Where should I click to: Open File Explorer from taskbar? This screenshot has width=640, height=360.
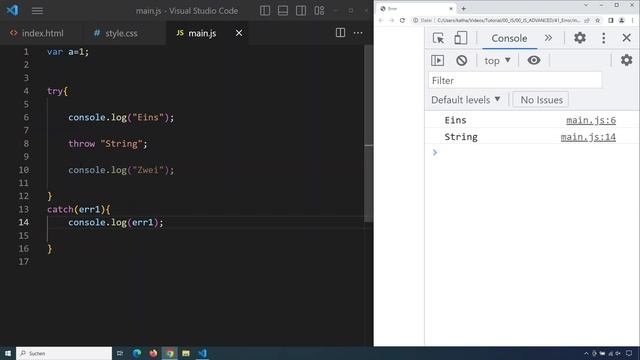click(x=186, y=353)
